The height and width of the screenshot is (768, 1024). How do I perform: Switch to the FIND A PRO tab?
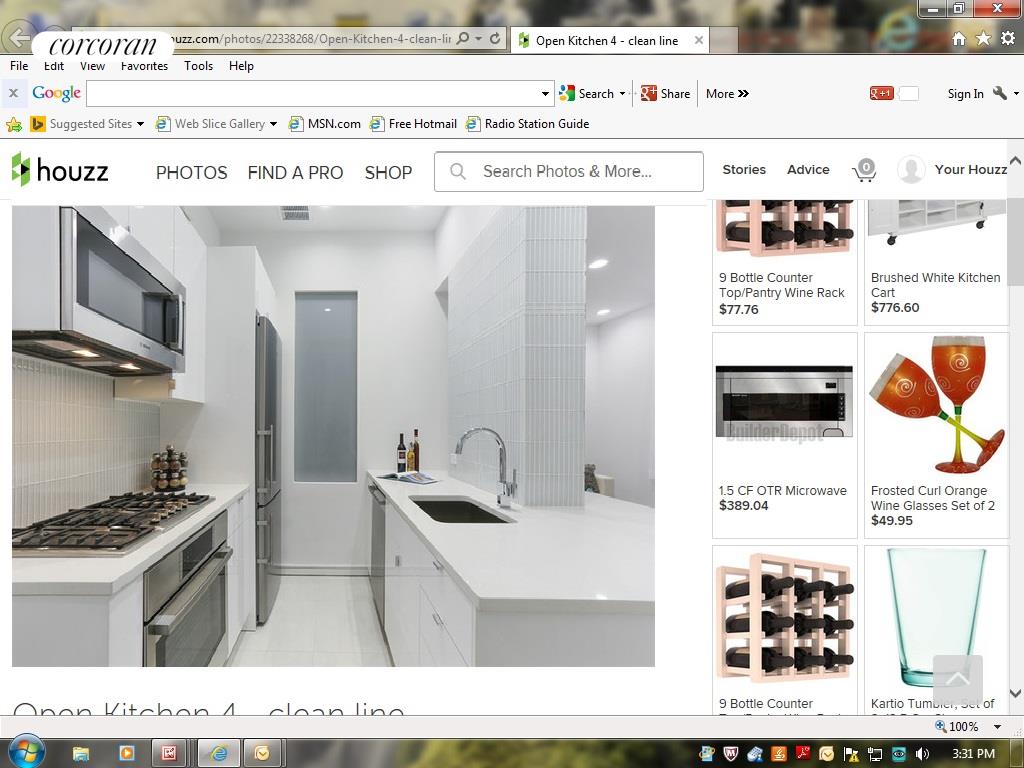(x=295, y=172)
